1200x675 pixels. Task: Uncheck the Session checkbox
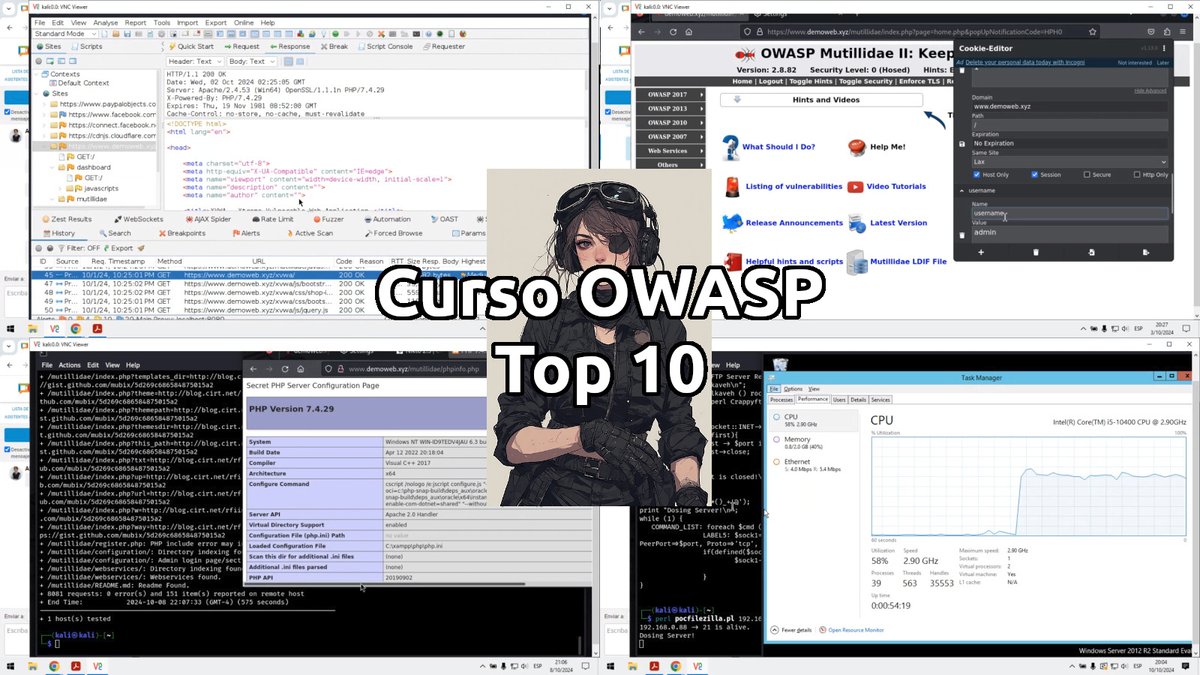1035,174
